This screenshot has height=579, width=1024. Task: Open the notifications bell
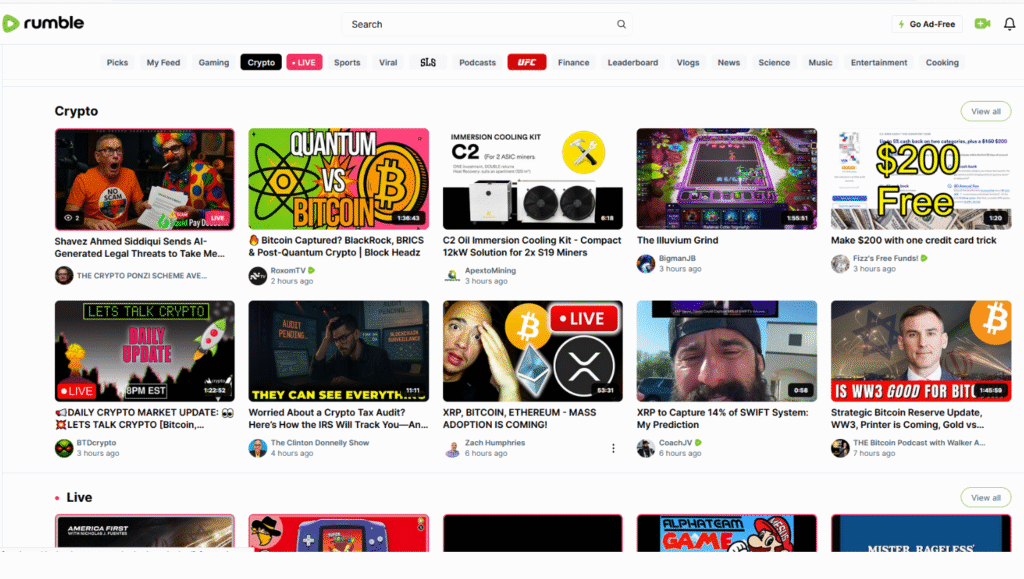(x=1009, y=24)
